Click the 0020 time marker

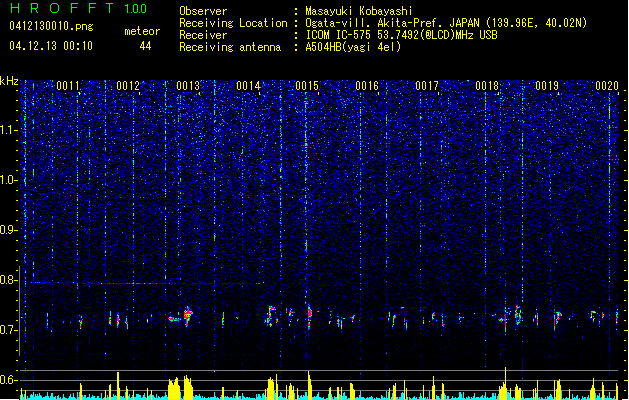click(607, 86)
